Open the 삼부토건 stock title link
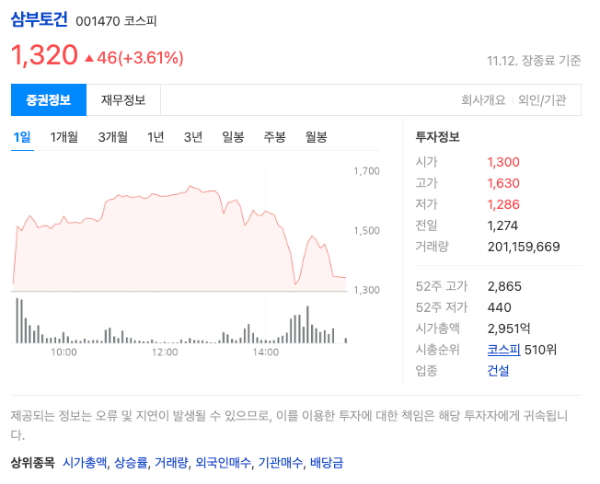 pos(39,20)
